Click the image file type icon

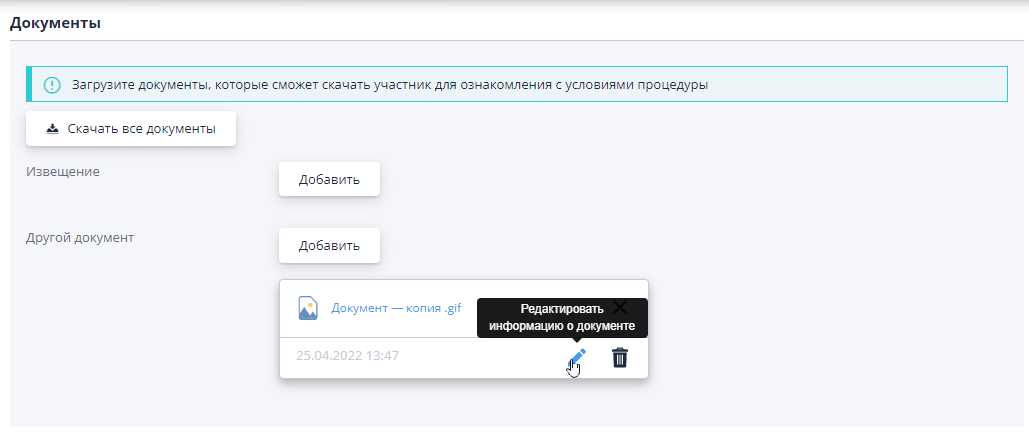click(308, 308)
